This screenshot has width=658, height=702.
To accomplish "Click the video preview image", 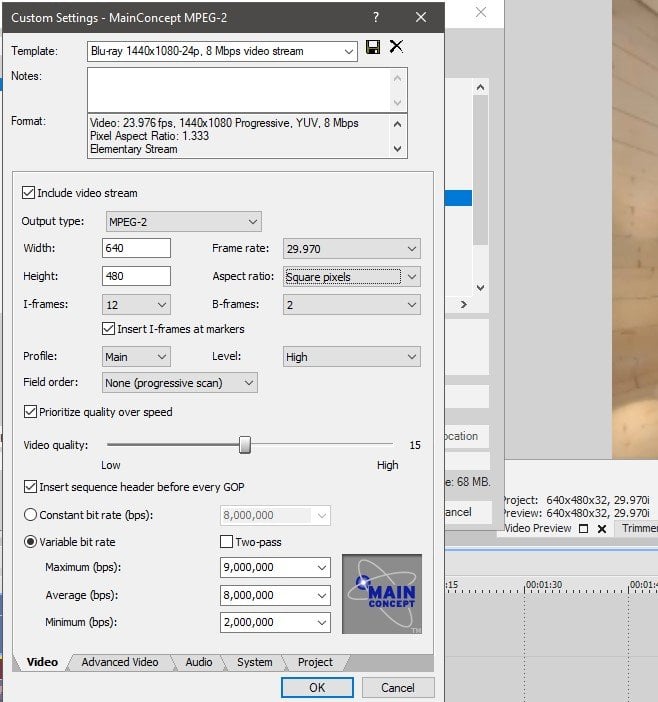I will coord(635,229).
